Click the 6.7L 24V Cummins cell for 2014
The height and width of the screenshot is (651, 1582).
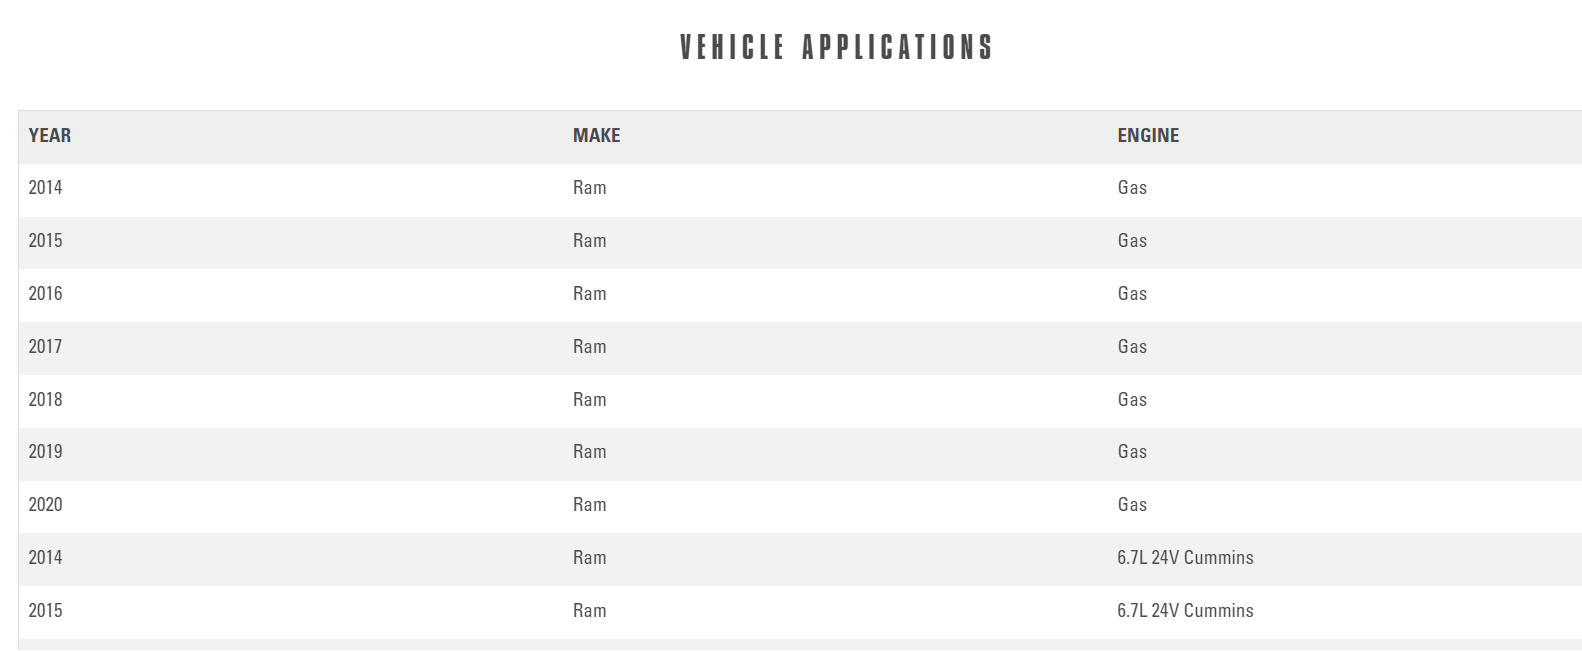click(x=1185, y=558)
